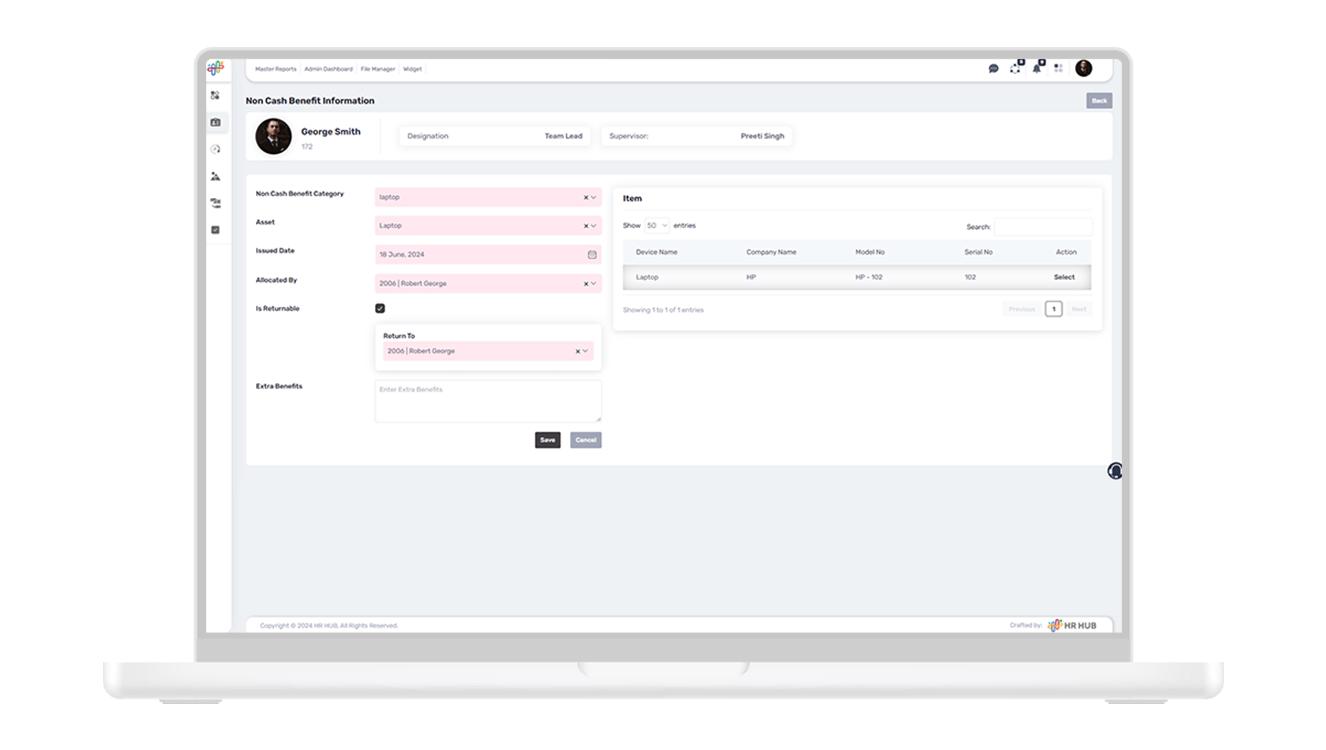Viewport: 1326px width, 750px height.
Task: Open the user profile avatar in header
Action: tap(1083, 68)
